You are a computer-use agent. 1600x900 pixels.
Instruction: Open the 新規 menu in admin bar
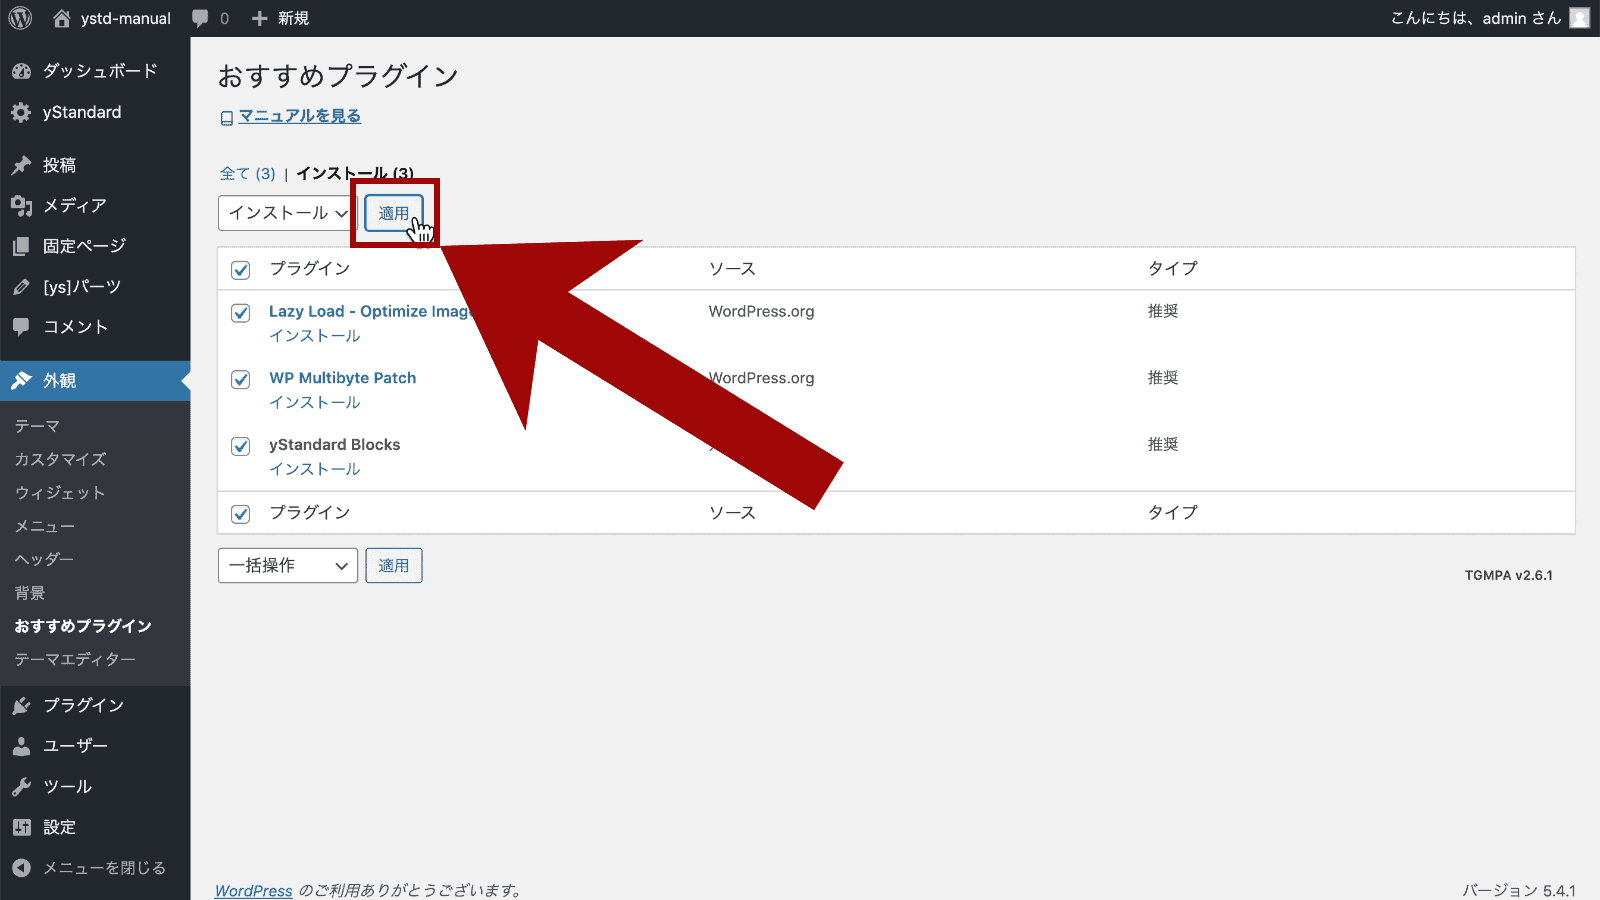(281, 18)
